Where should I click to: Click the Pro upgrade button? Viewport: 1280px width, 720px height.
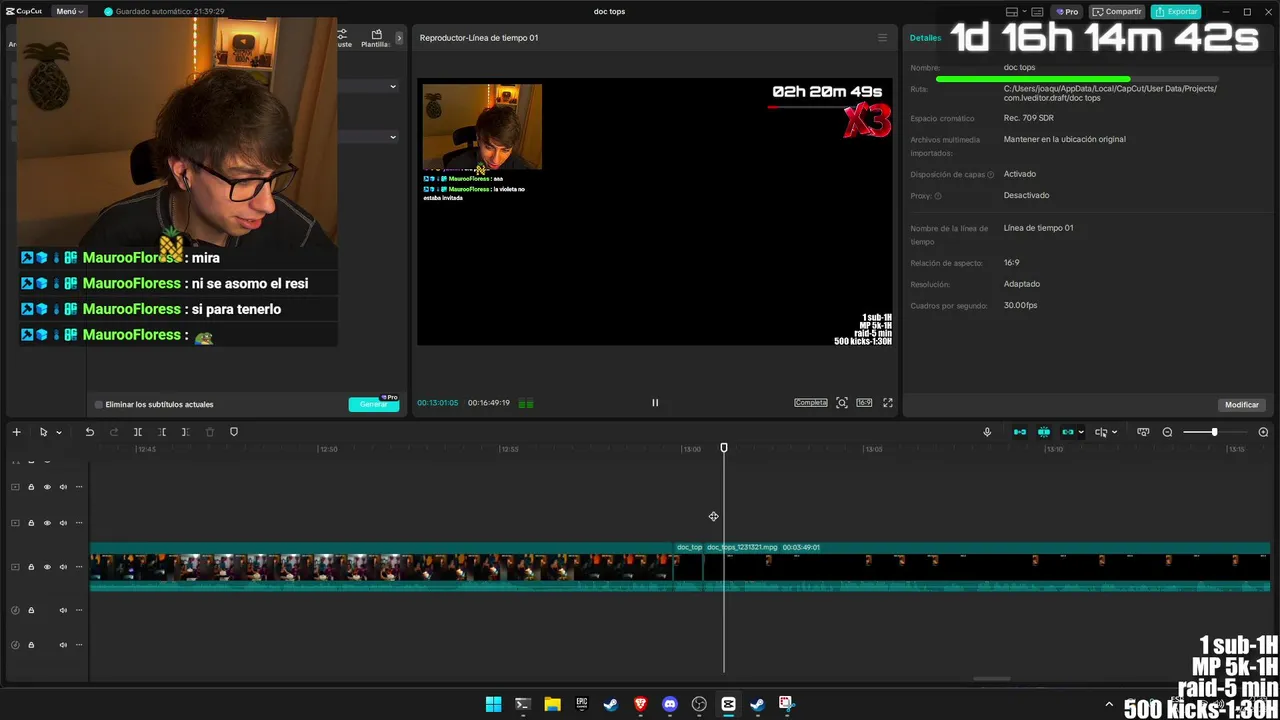tap(1067, 11)
